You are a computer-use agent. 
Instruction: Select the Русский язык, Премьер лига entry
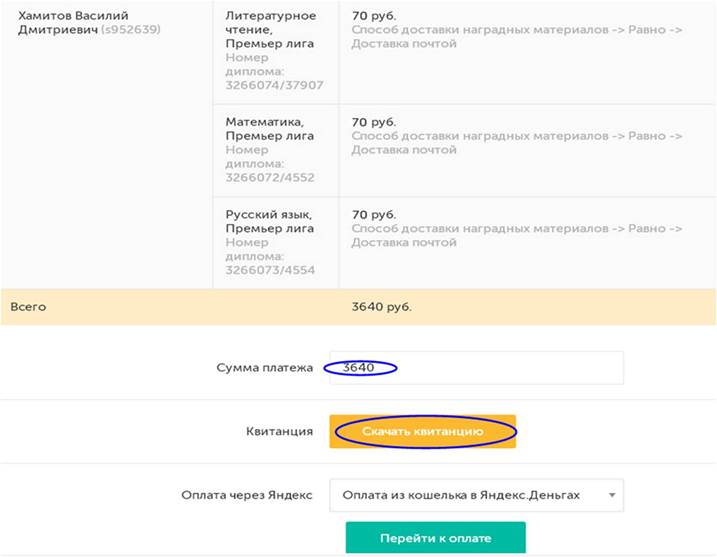pyautogui.click(x=270, y=221)
